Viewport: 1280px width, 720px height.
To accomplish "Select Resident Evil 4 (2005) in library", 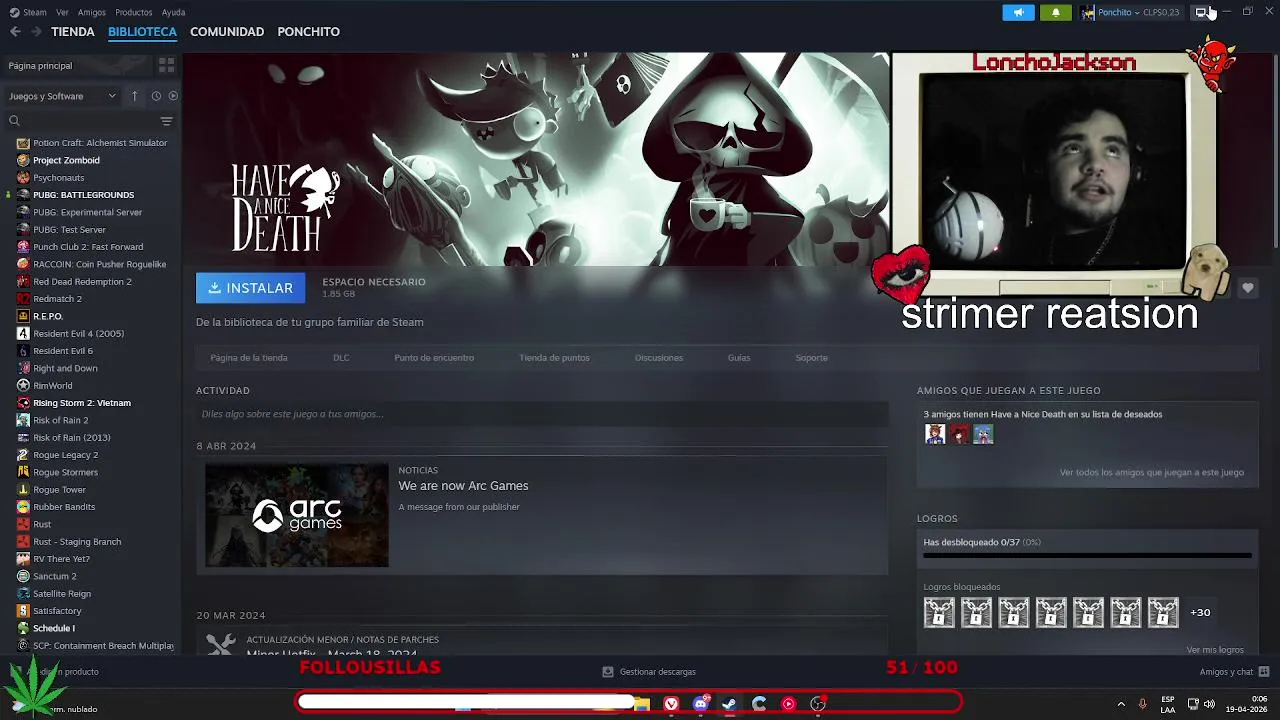I will coord(78,334).
